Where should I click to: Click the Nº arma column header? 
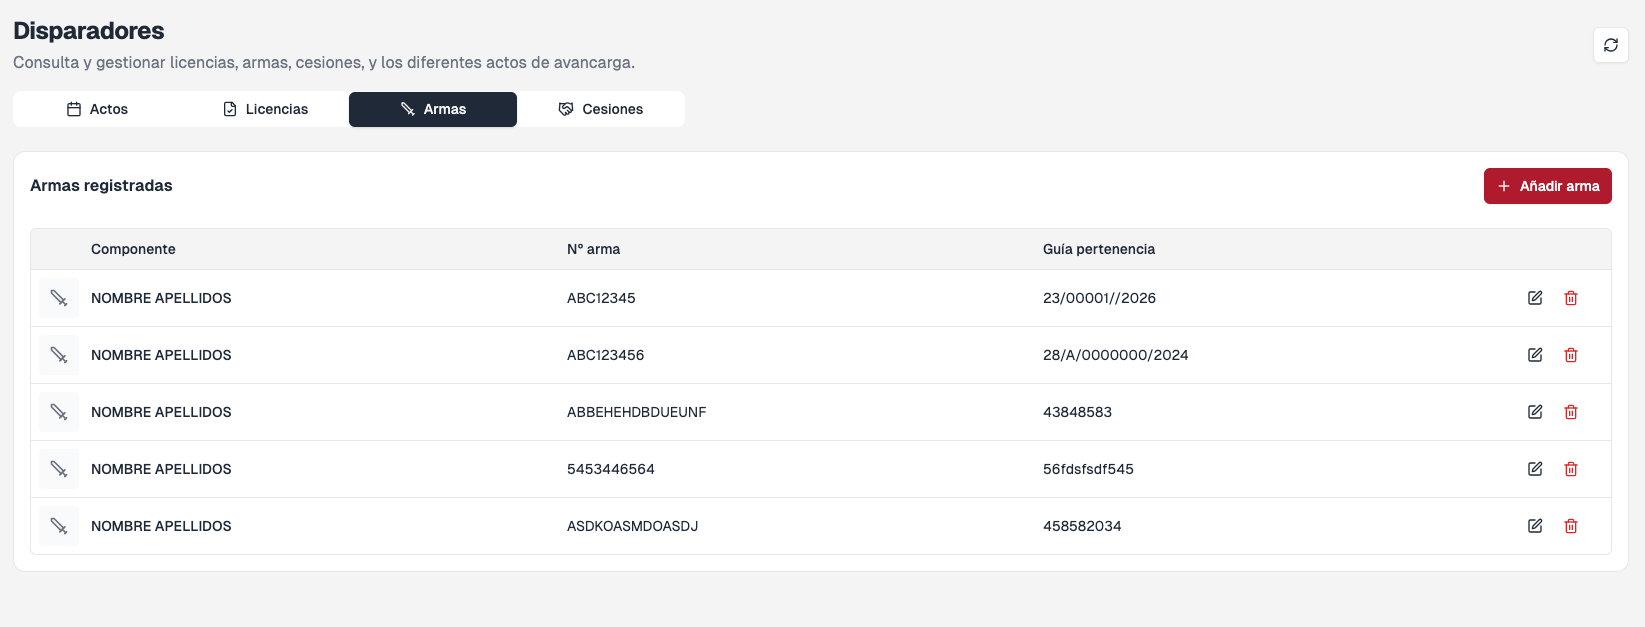(x=593, y=249)
